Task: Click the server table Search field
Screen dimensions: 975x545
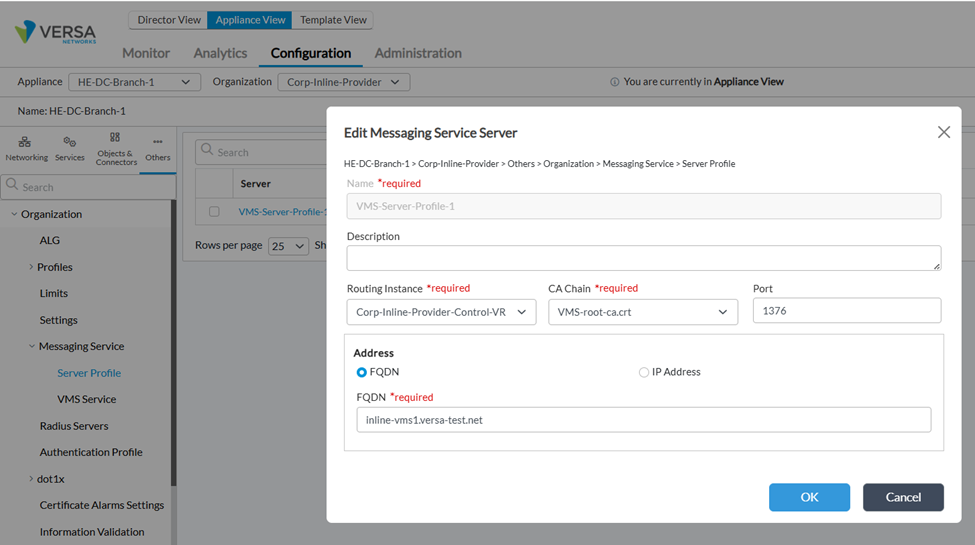Action: [261, 152]
